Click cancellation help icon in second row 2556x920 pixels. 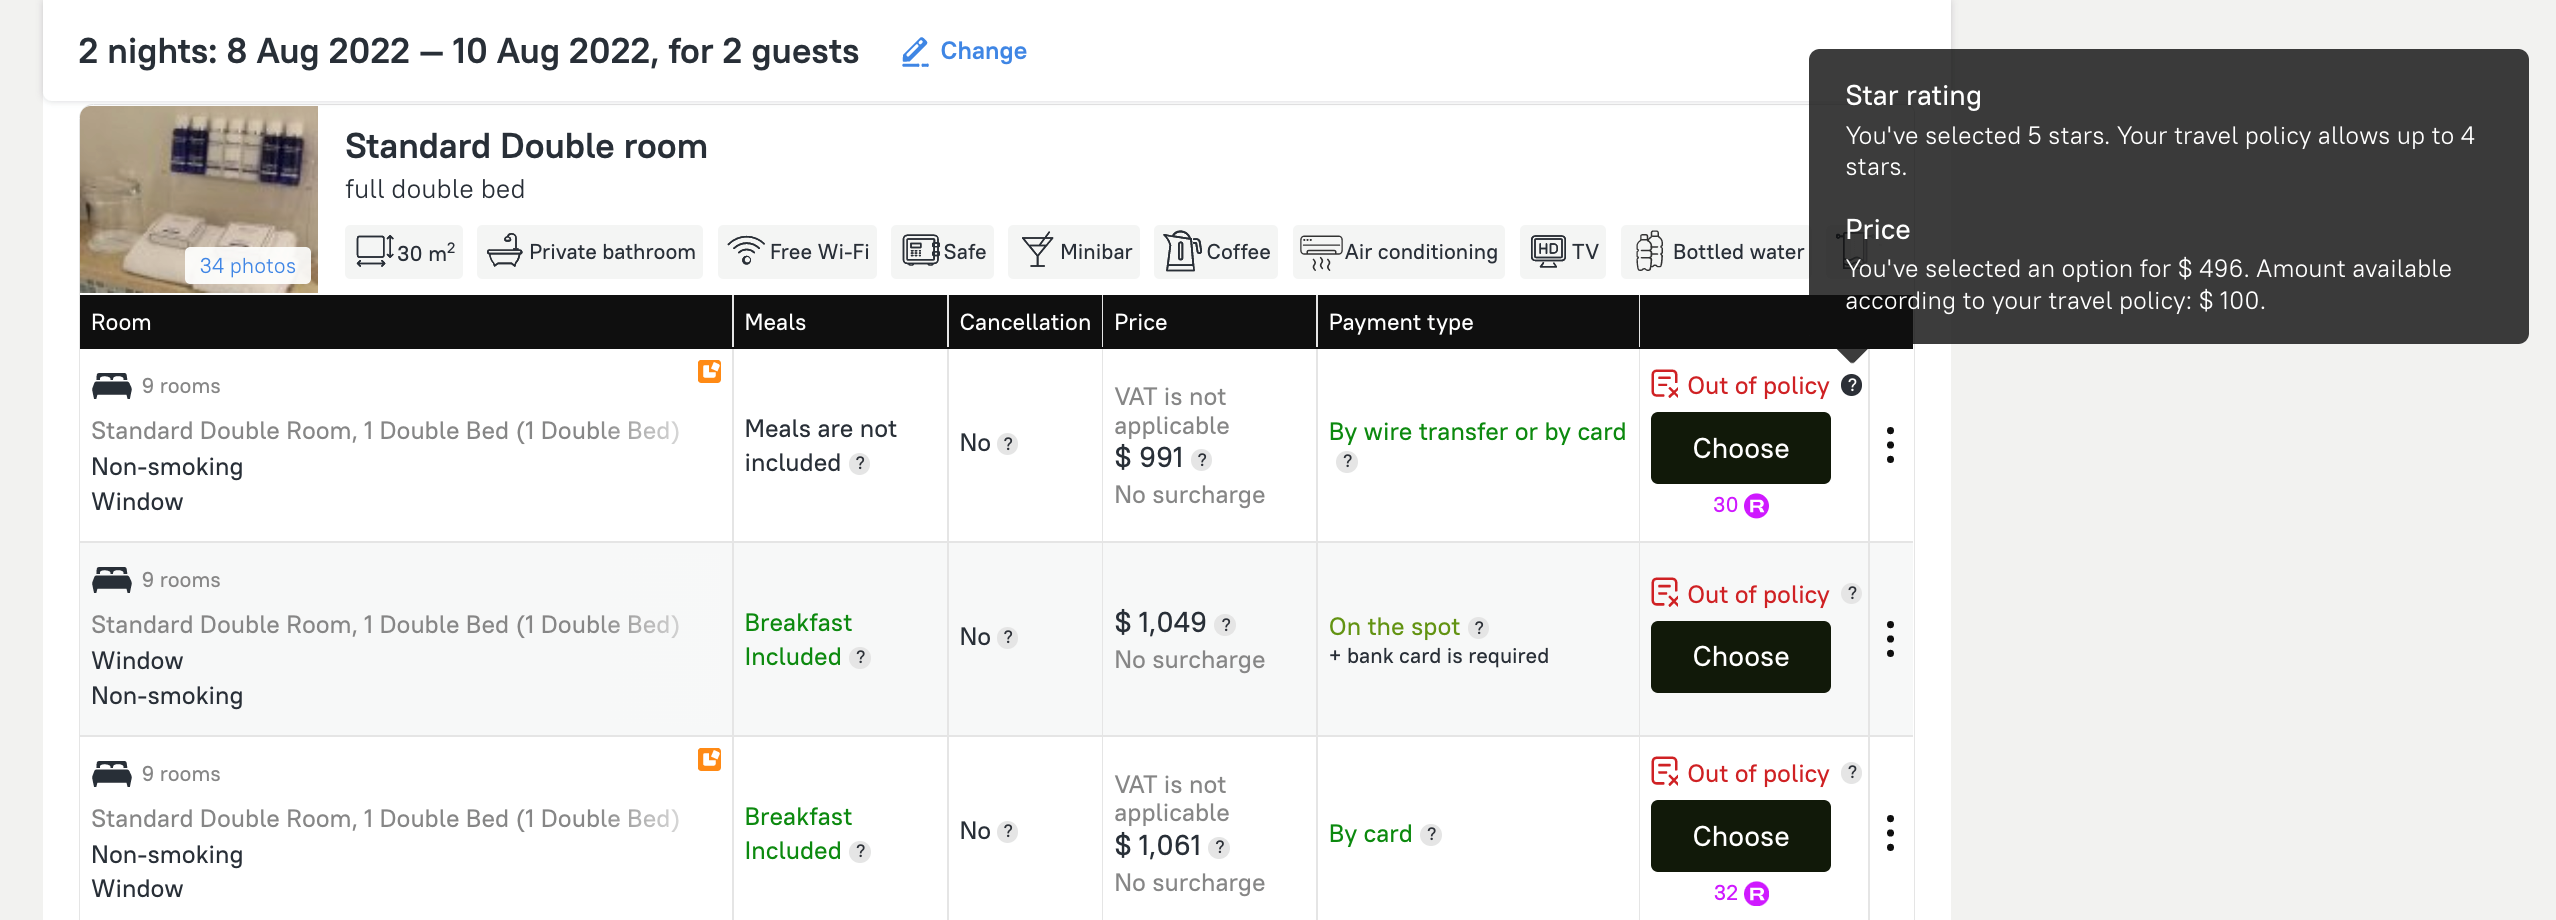coord(1008,638)
